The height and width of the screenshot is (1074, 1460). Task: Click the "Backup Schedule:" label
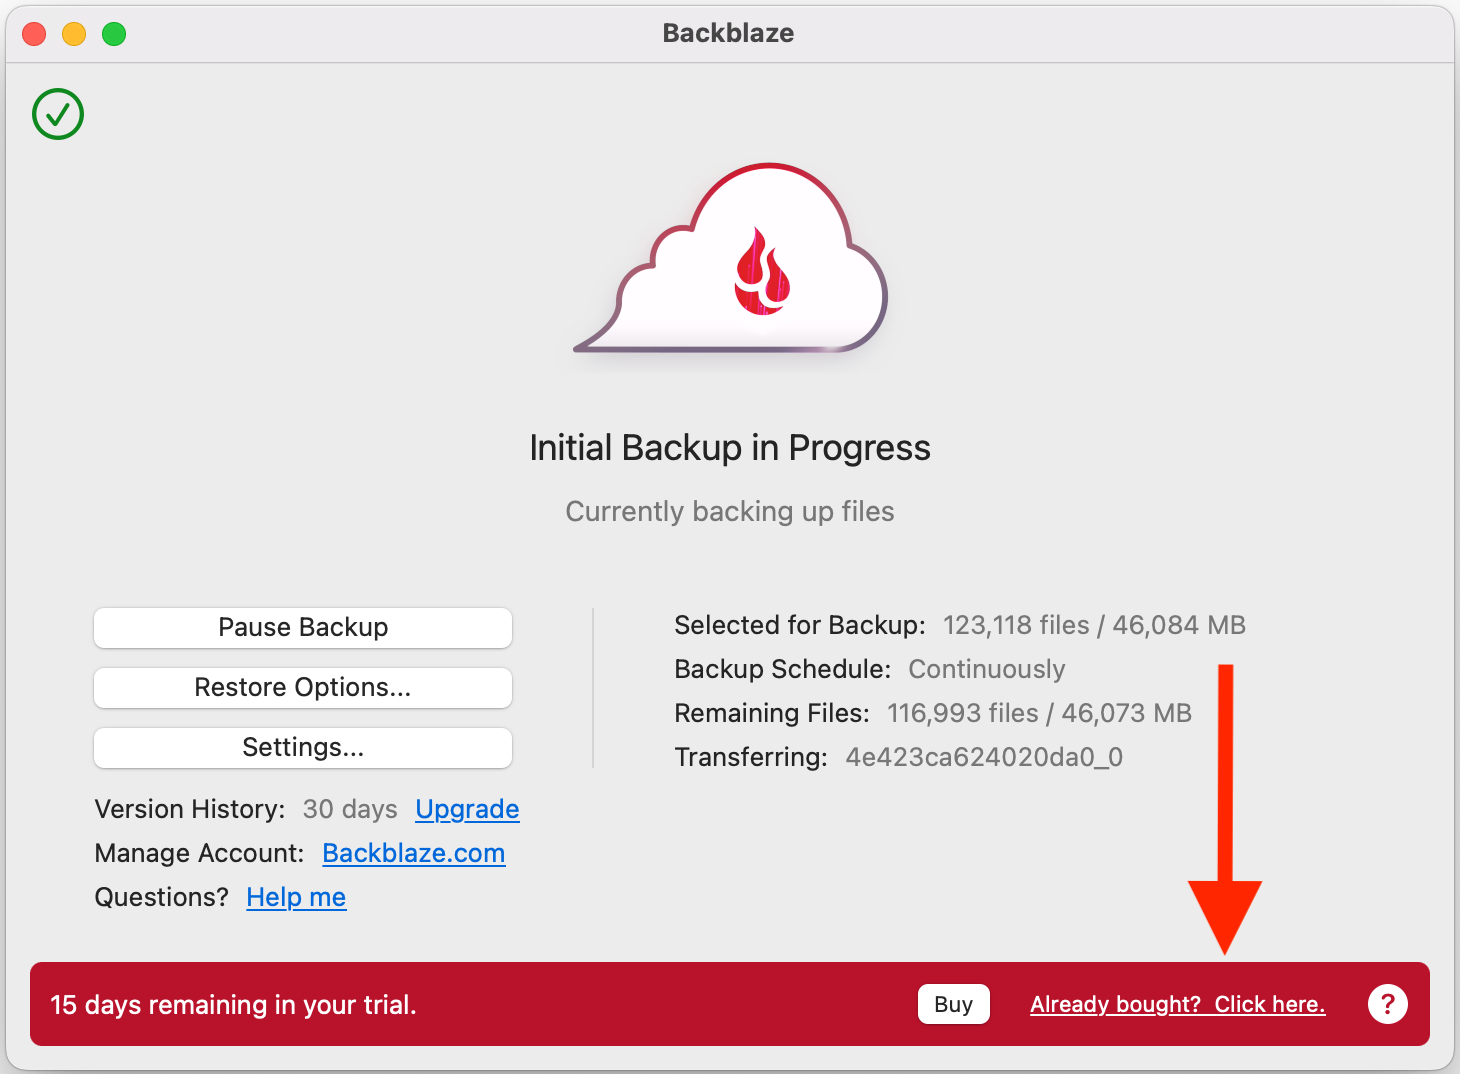[x=783, y=669]
